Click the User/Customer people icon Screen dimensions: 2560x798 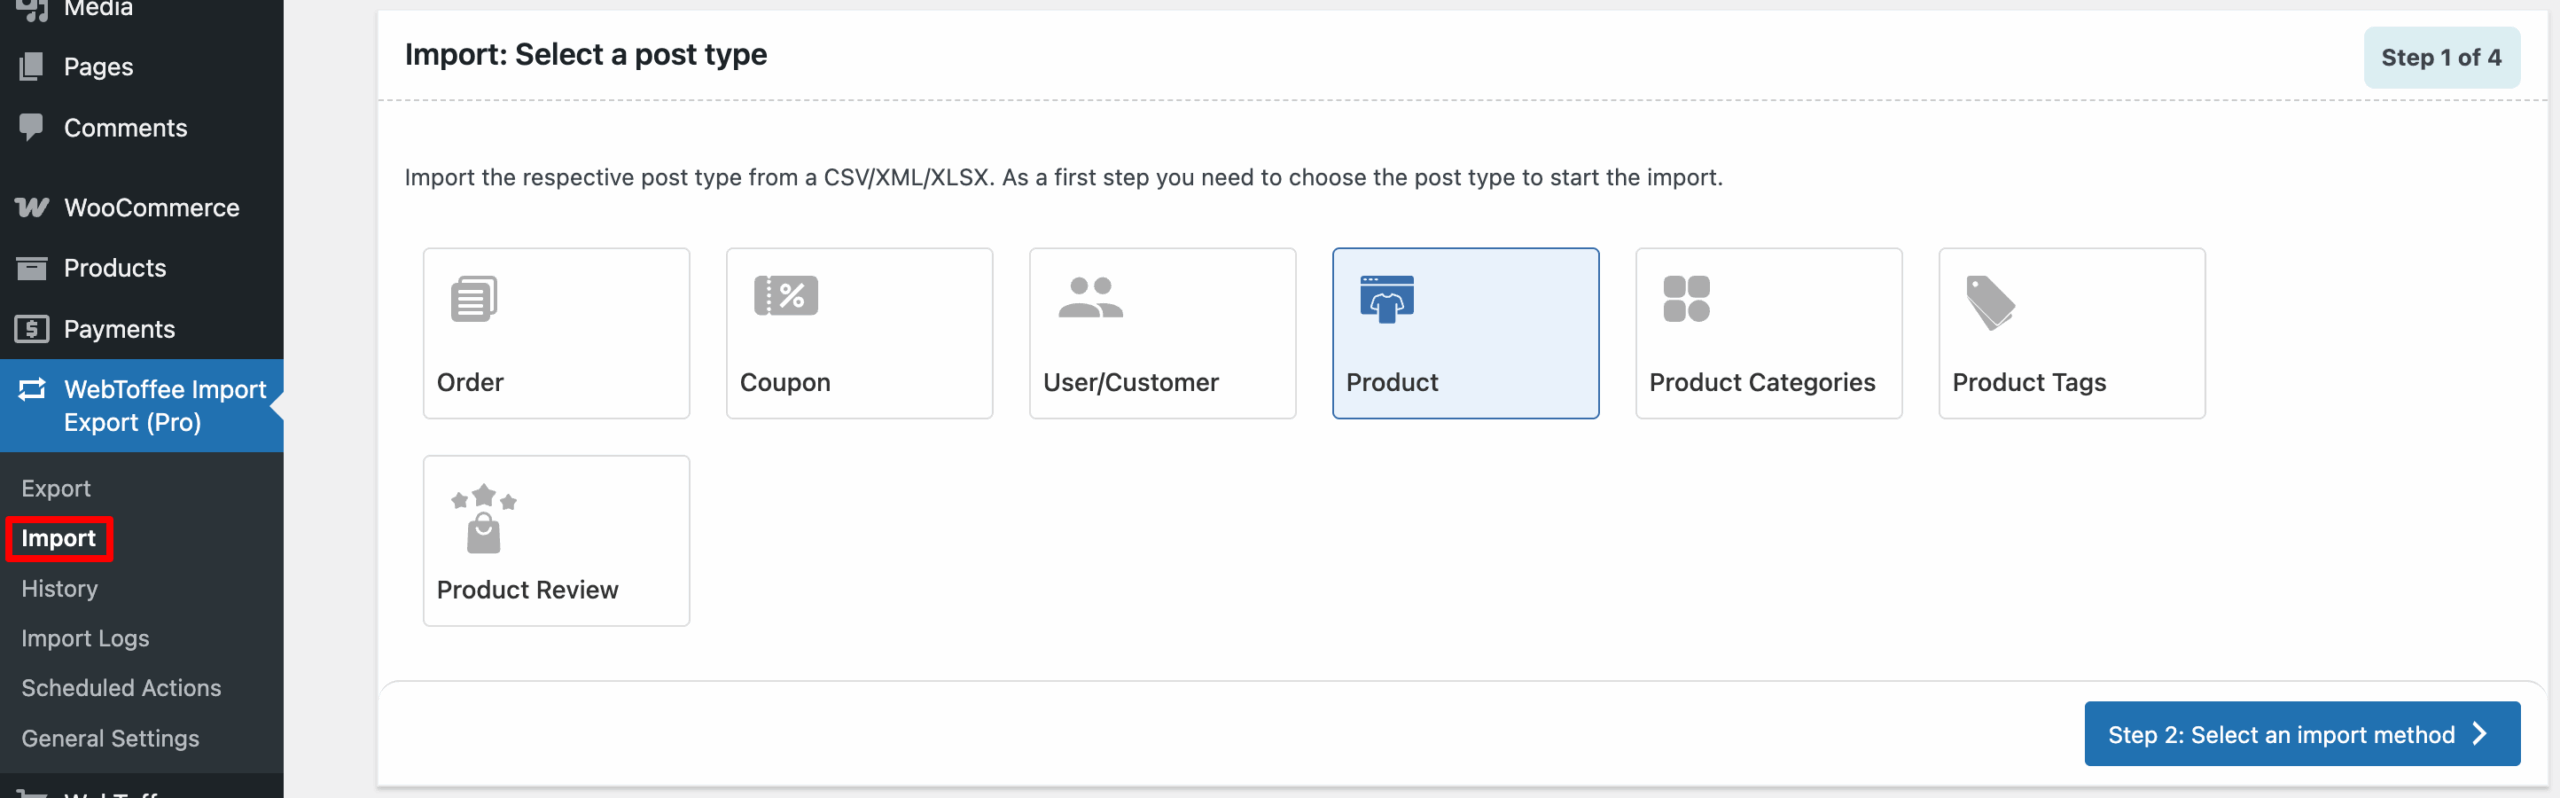(1091, 298)
